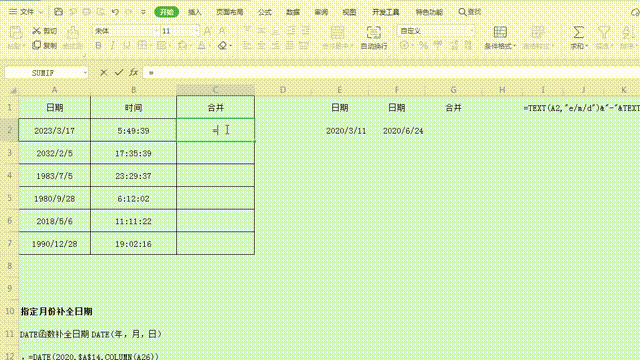Screen dimensions: 640x360
Task: Click the 查找 search button
Action: [x=470, y=12]
